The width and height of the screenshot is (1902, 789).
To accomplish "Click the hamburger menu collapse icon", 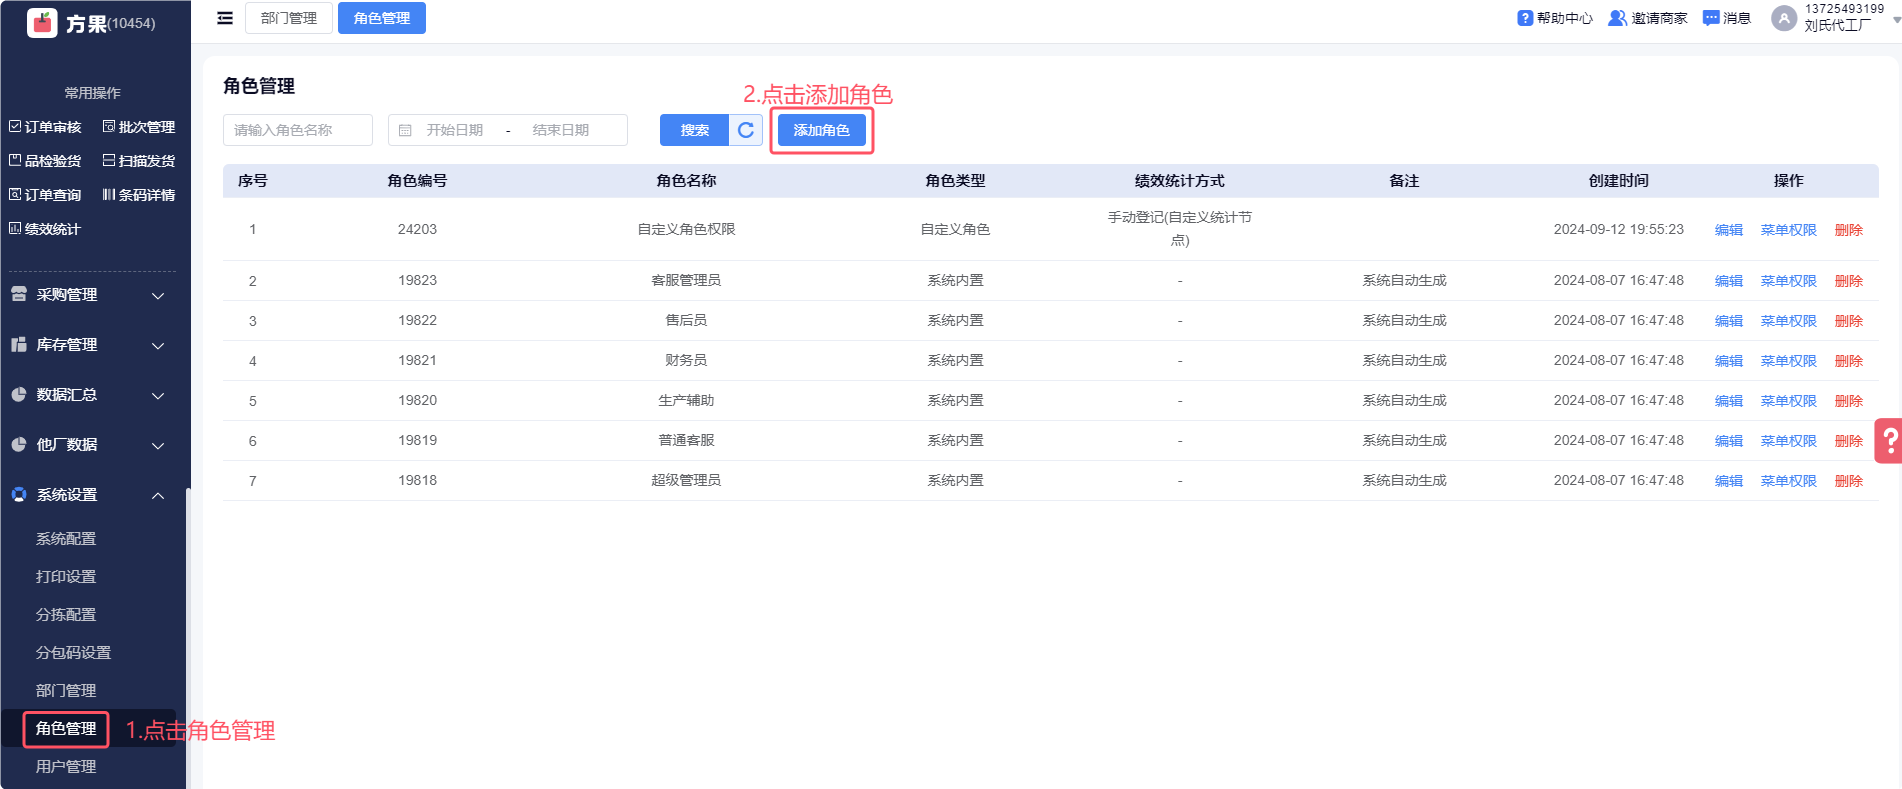I will coord(225,18).
